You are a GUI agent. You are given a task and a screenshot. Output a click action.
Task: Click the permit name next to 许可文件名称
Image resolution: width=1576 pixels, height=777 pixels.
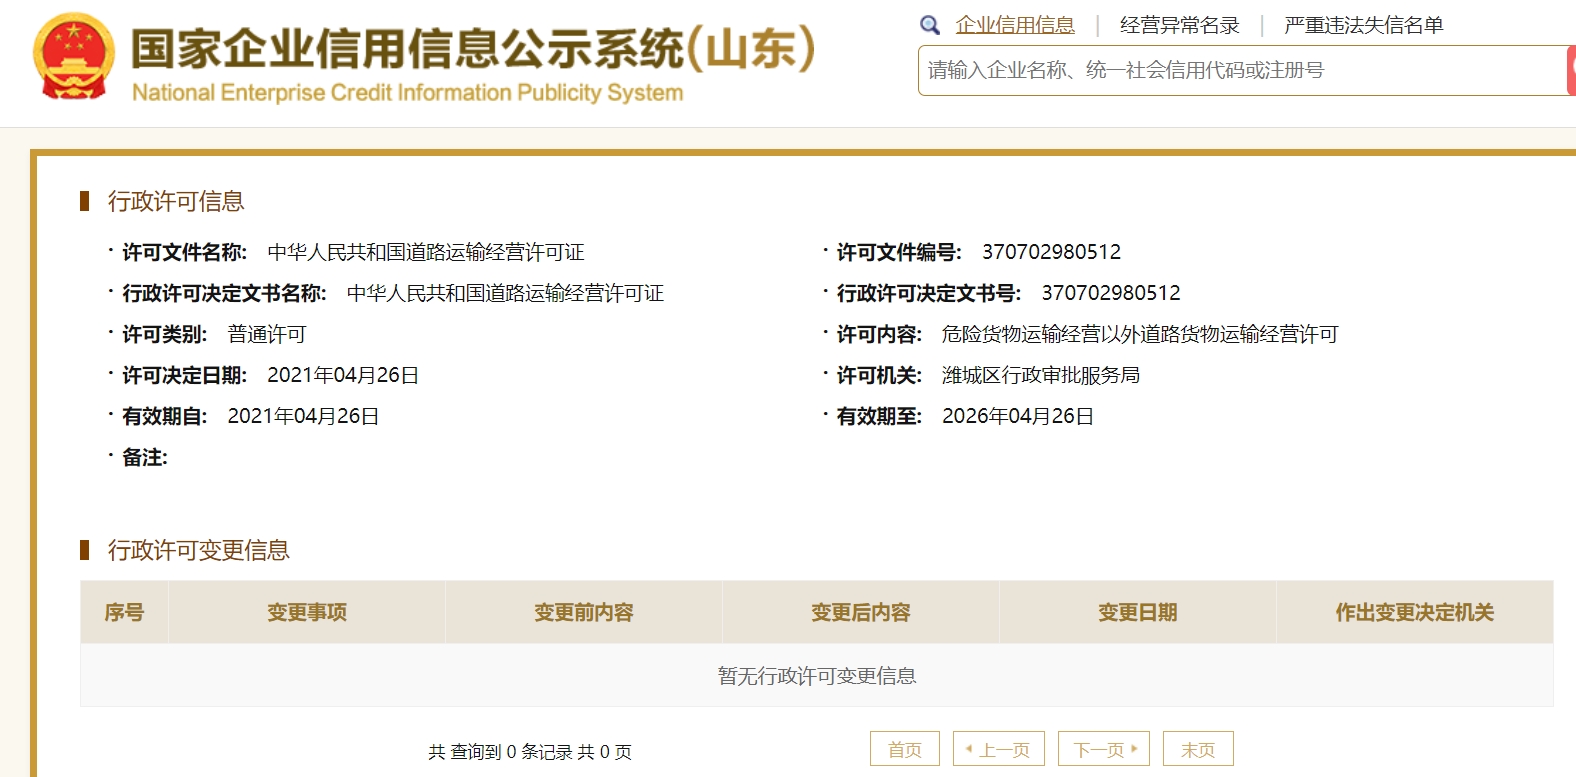(426, 252)
